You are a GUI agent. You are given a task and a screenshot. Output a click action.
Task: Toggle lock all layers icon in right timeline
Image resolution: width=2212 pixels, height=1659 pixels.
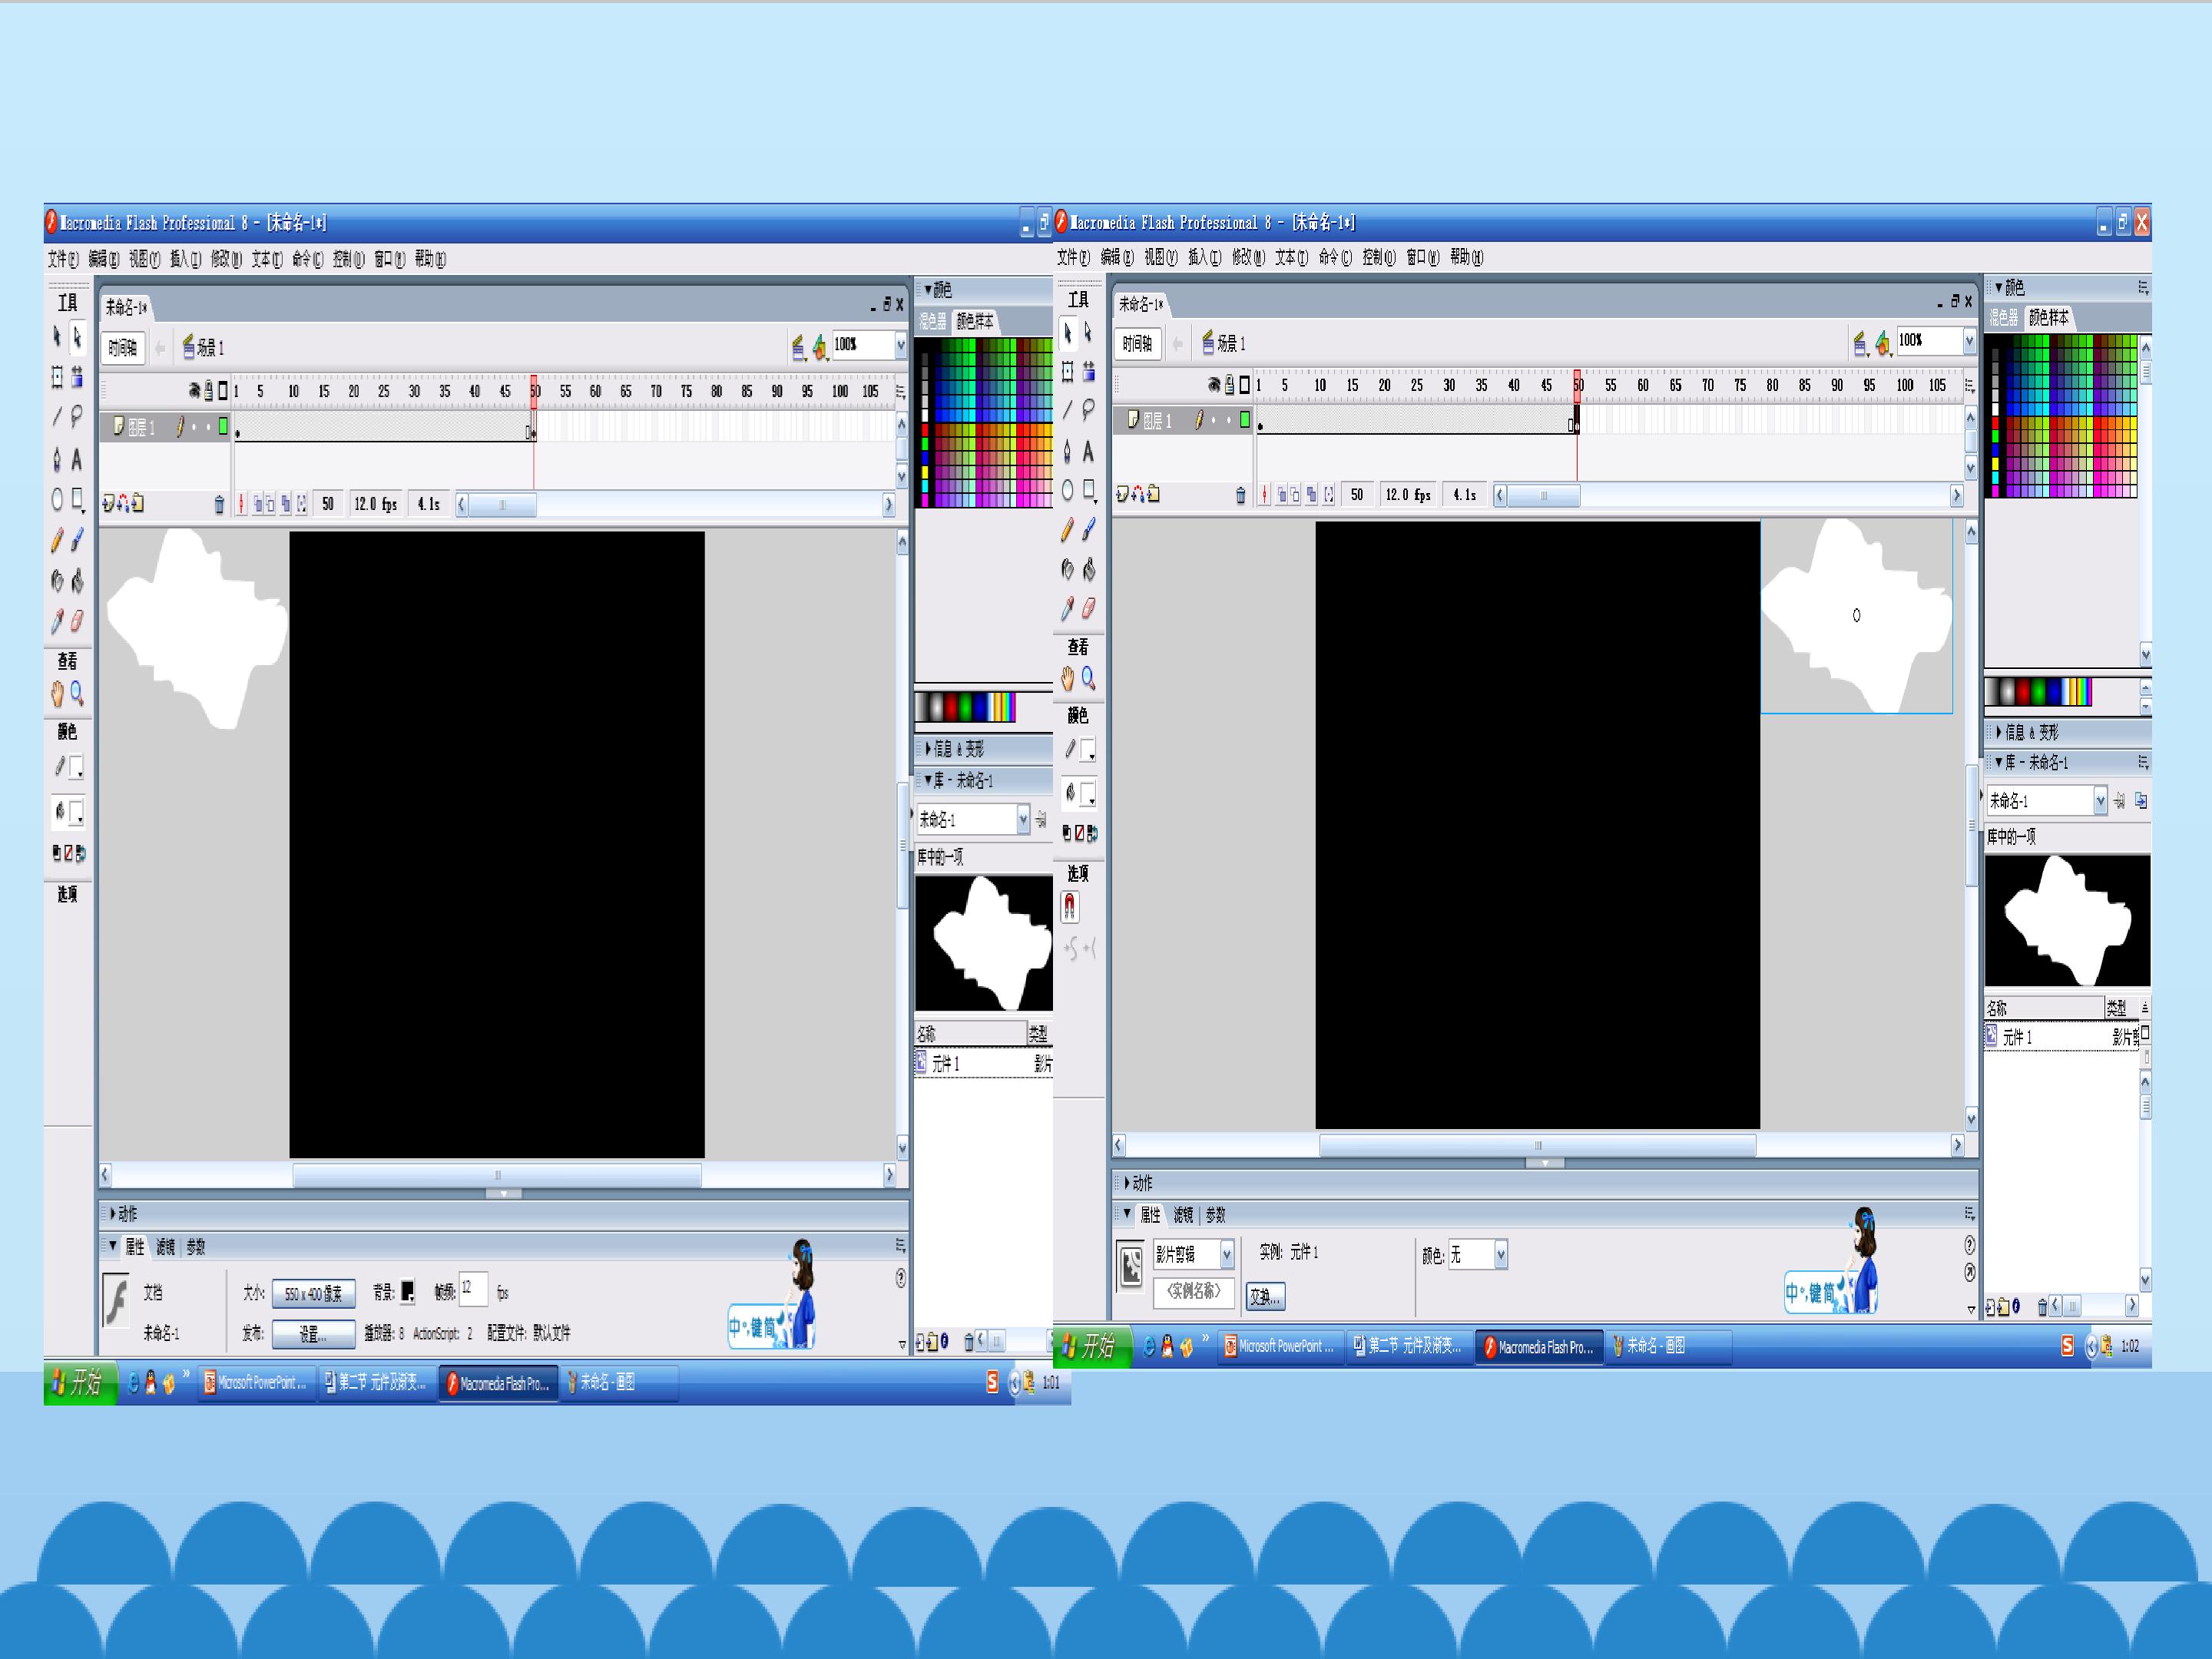point(1230,385)
